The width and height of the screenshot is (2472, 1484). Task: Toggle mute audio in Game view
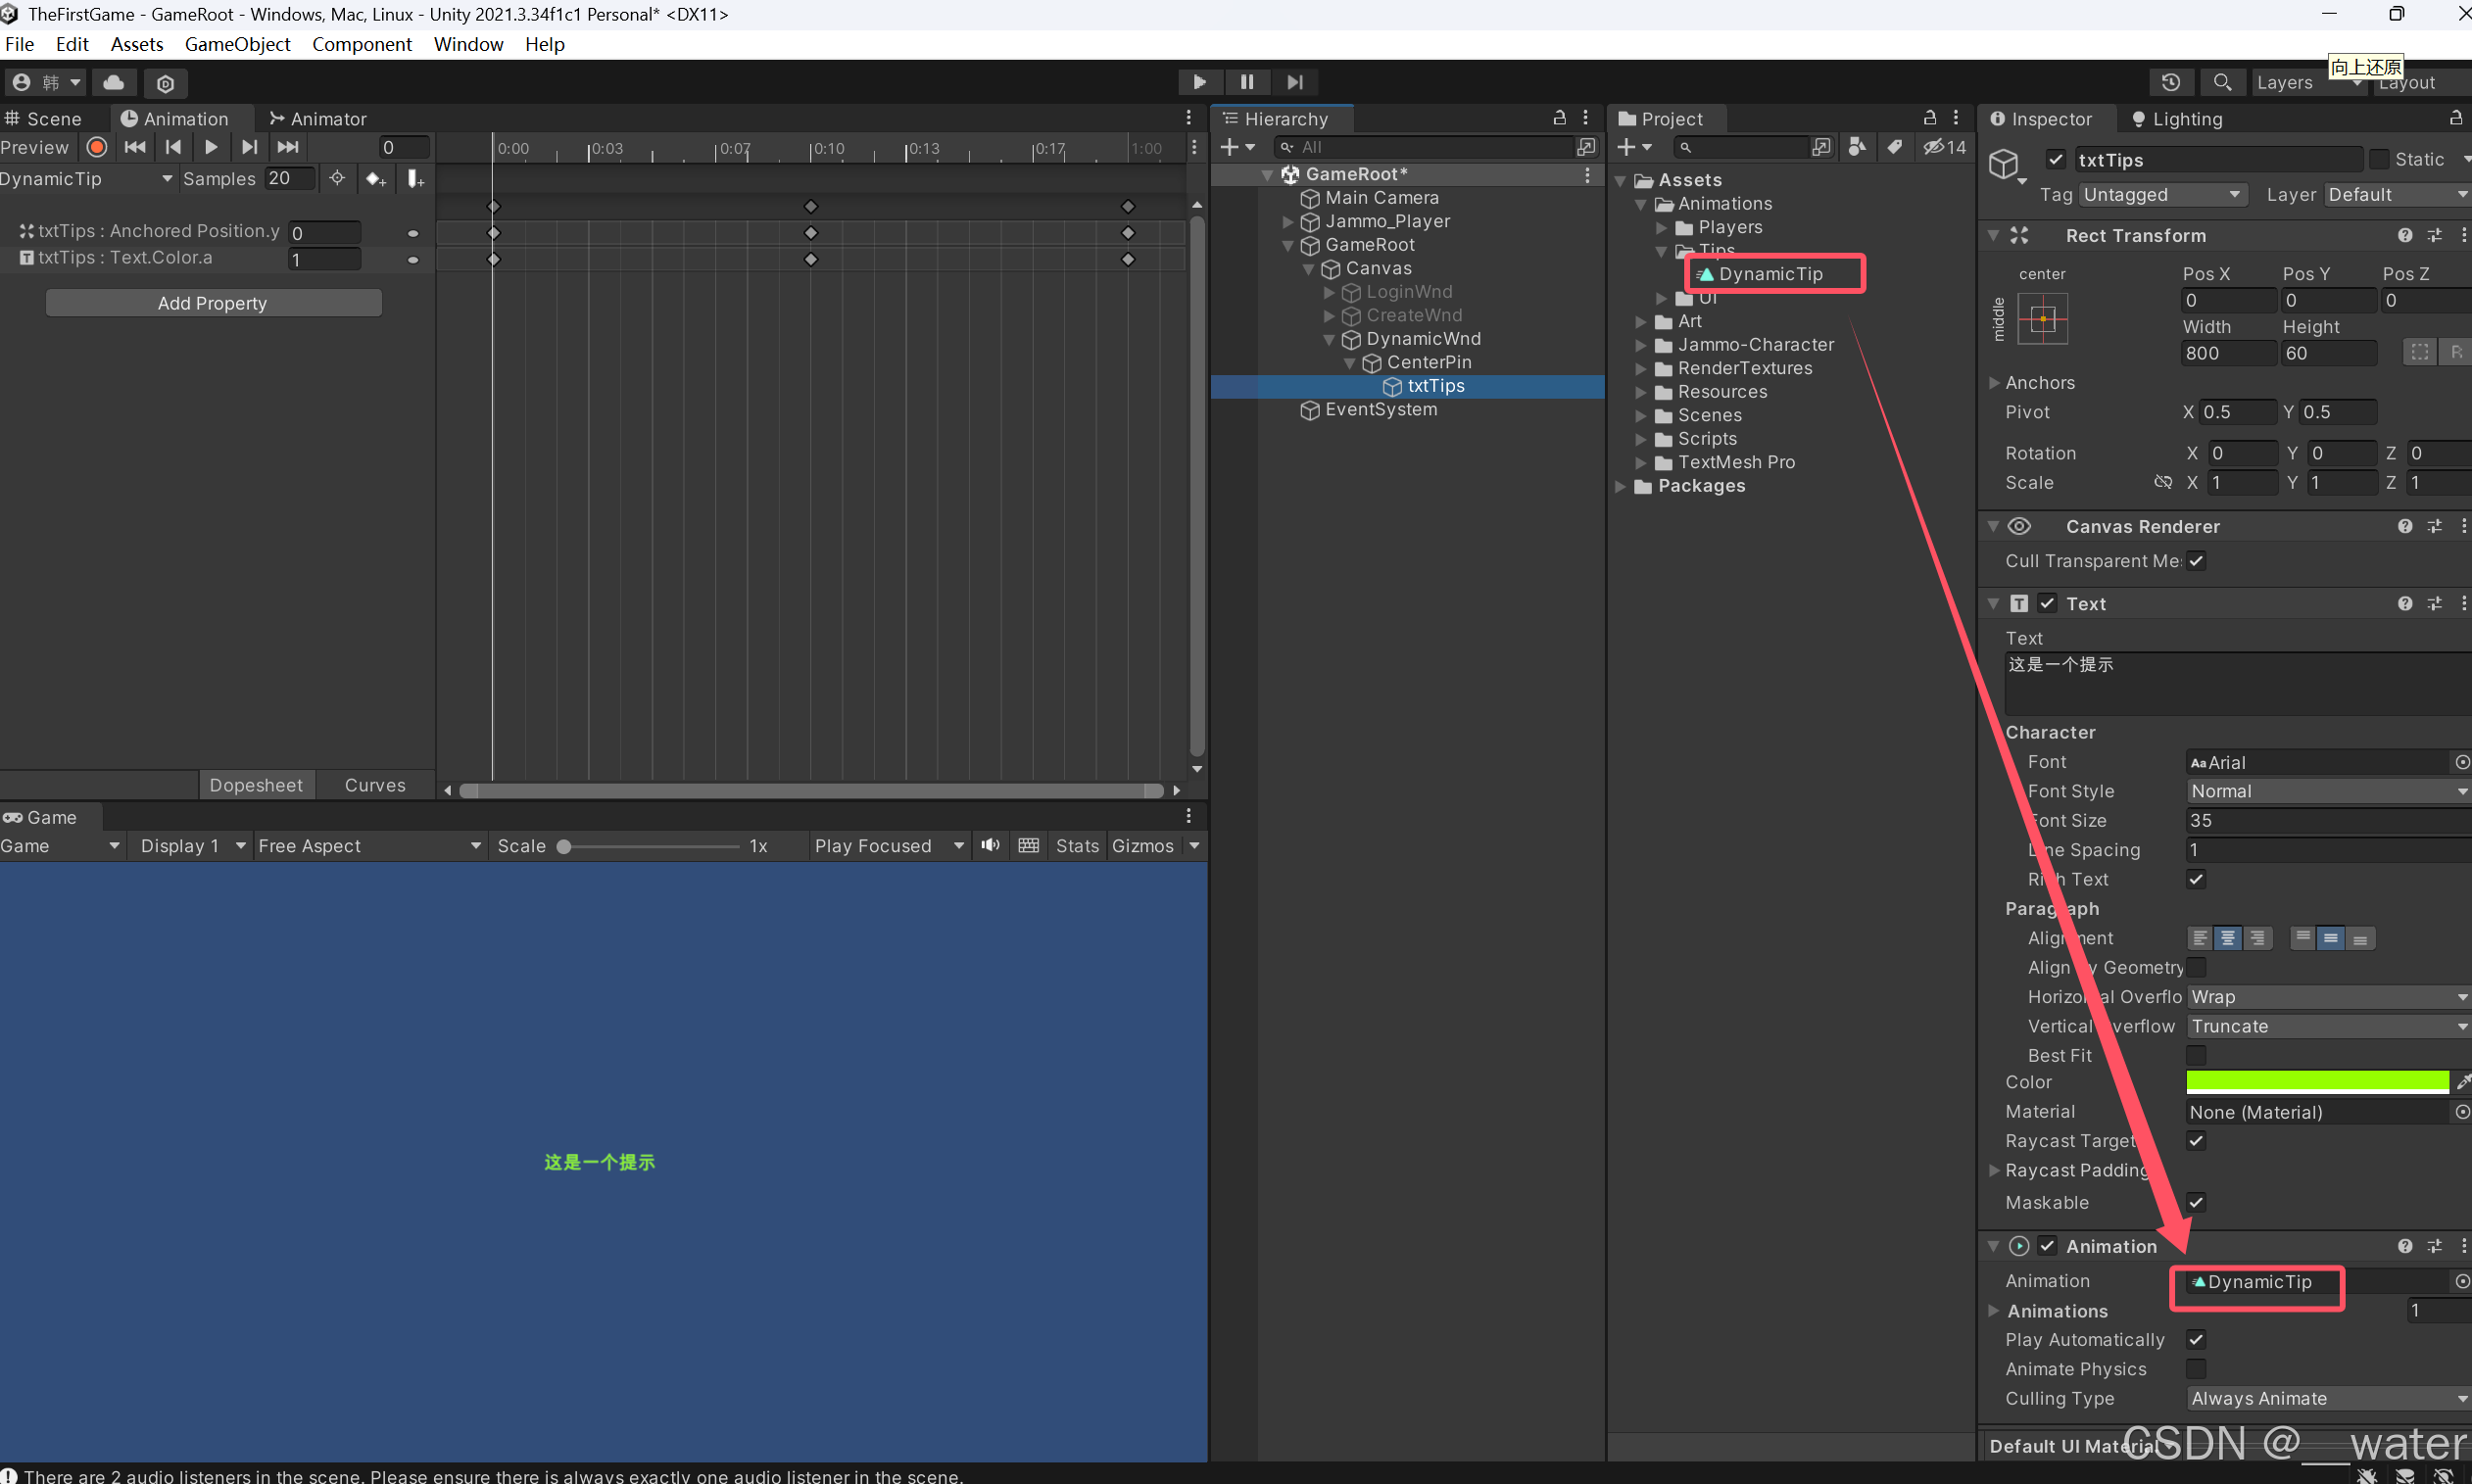point(990,846)
